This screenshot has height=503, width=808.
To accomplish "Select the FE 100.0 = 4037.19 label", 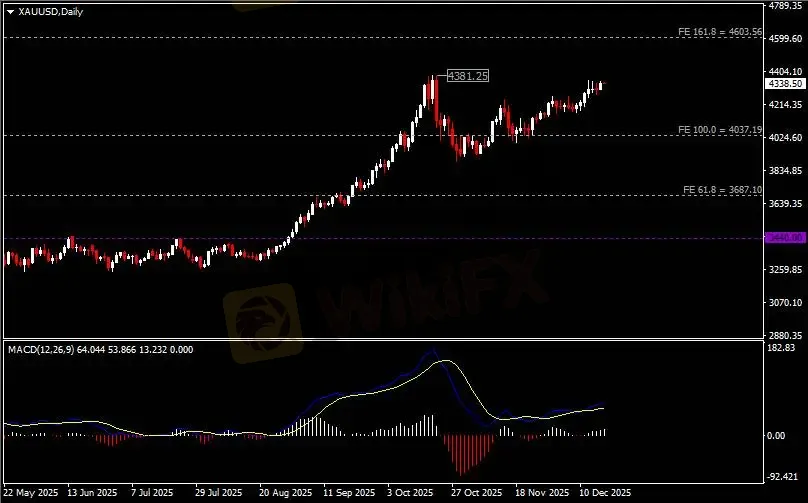I will [719, 130].
